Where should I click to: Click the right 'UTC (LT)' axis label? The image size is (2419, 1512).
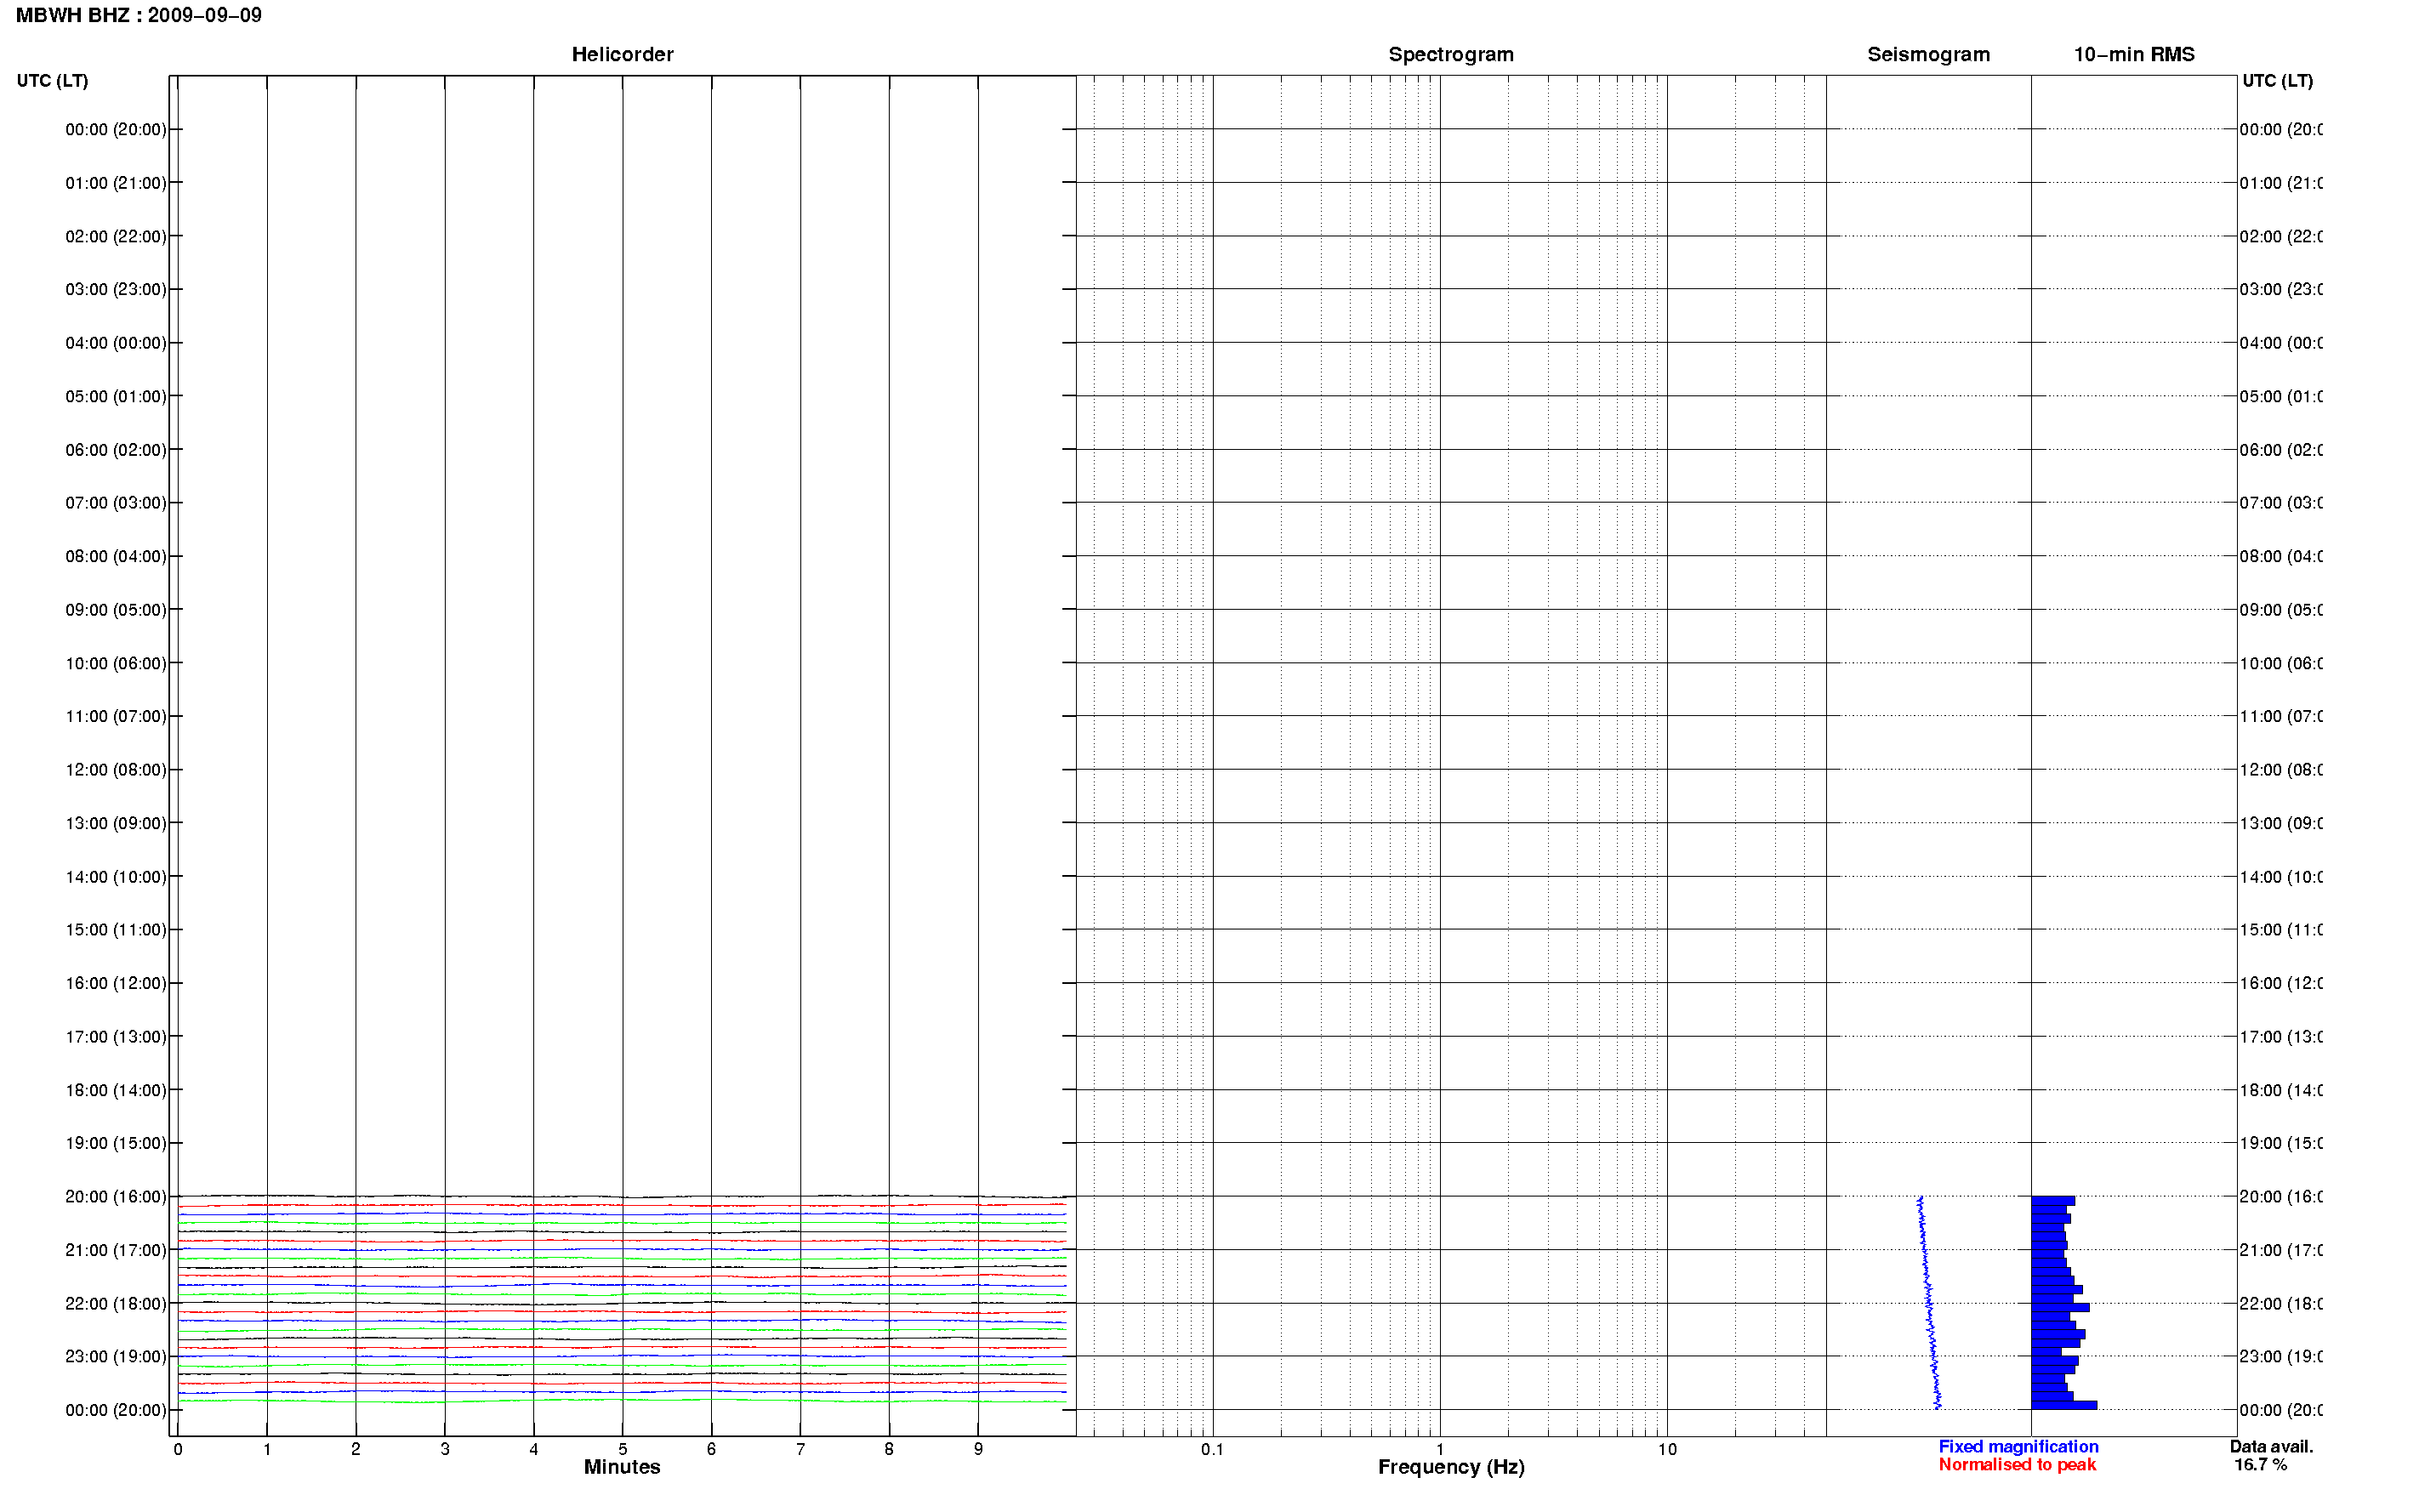[x=2277, y=80]
